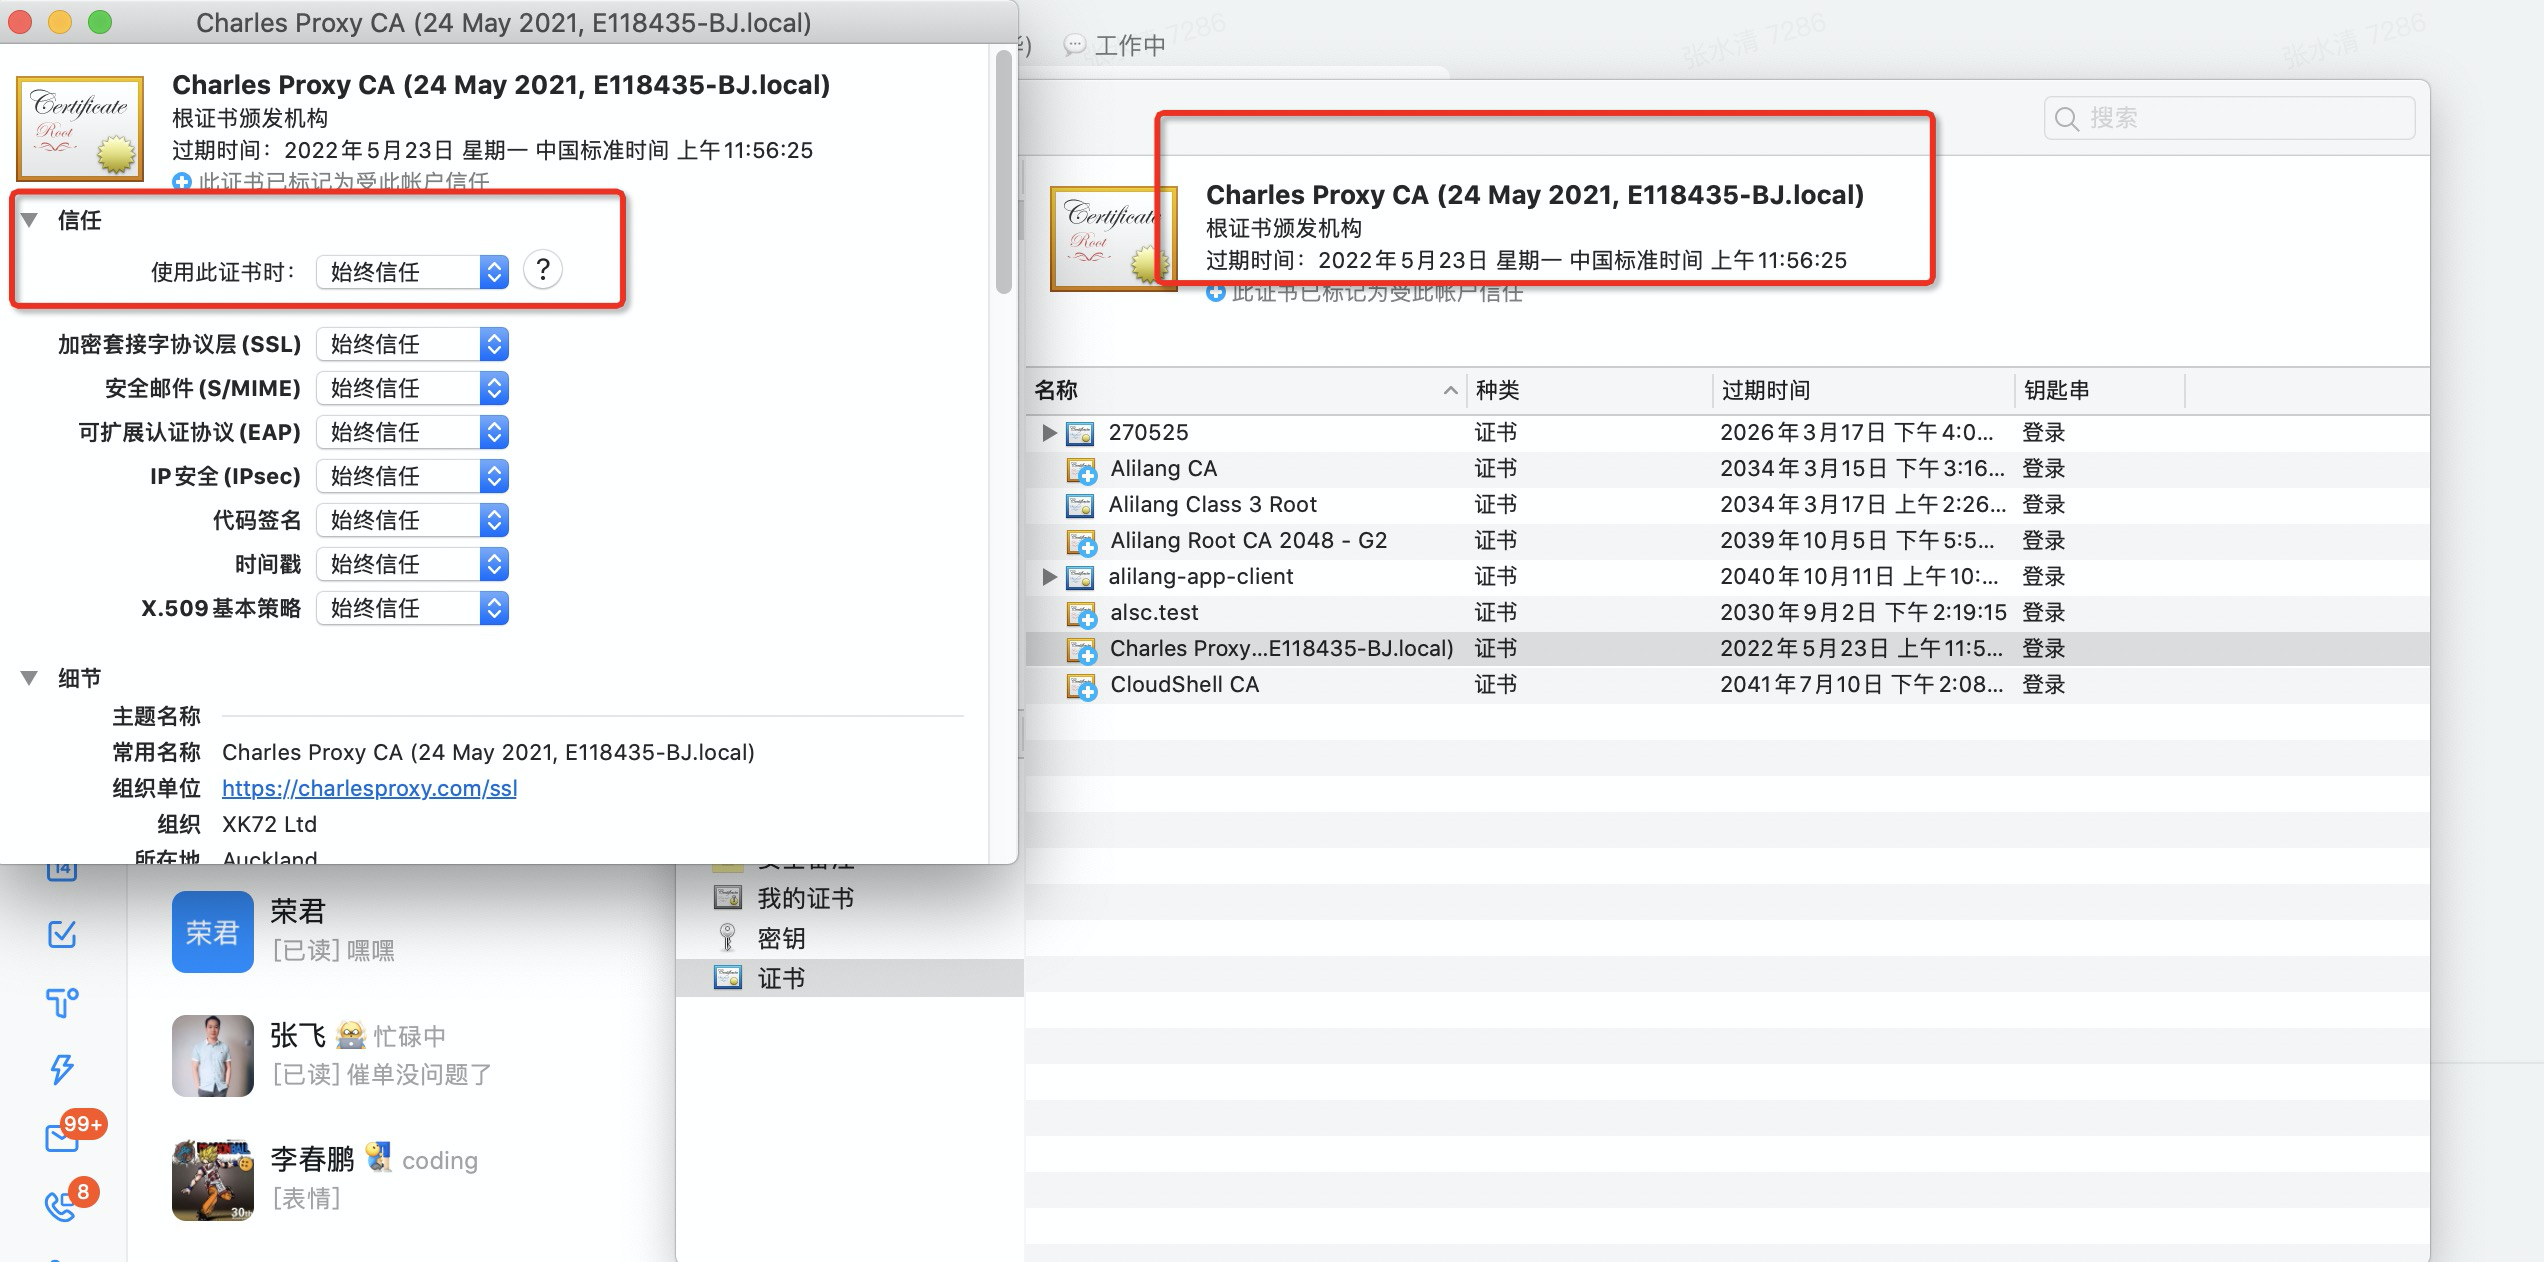This screenshot has height=1262, width=2544.
Task: Click the certificate detail window scrollbar
Action: [1004, 172]
